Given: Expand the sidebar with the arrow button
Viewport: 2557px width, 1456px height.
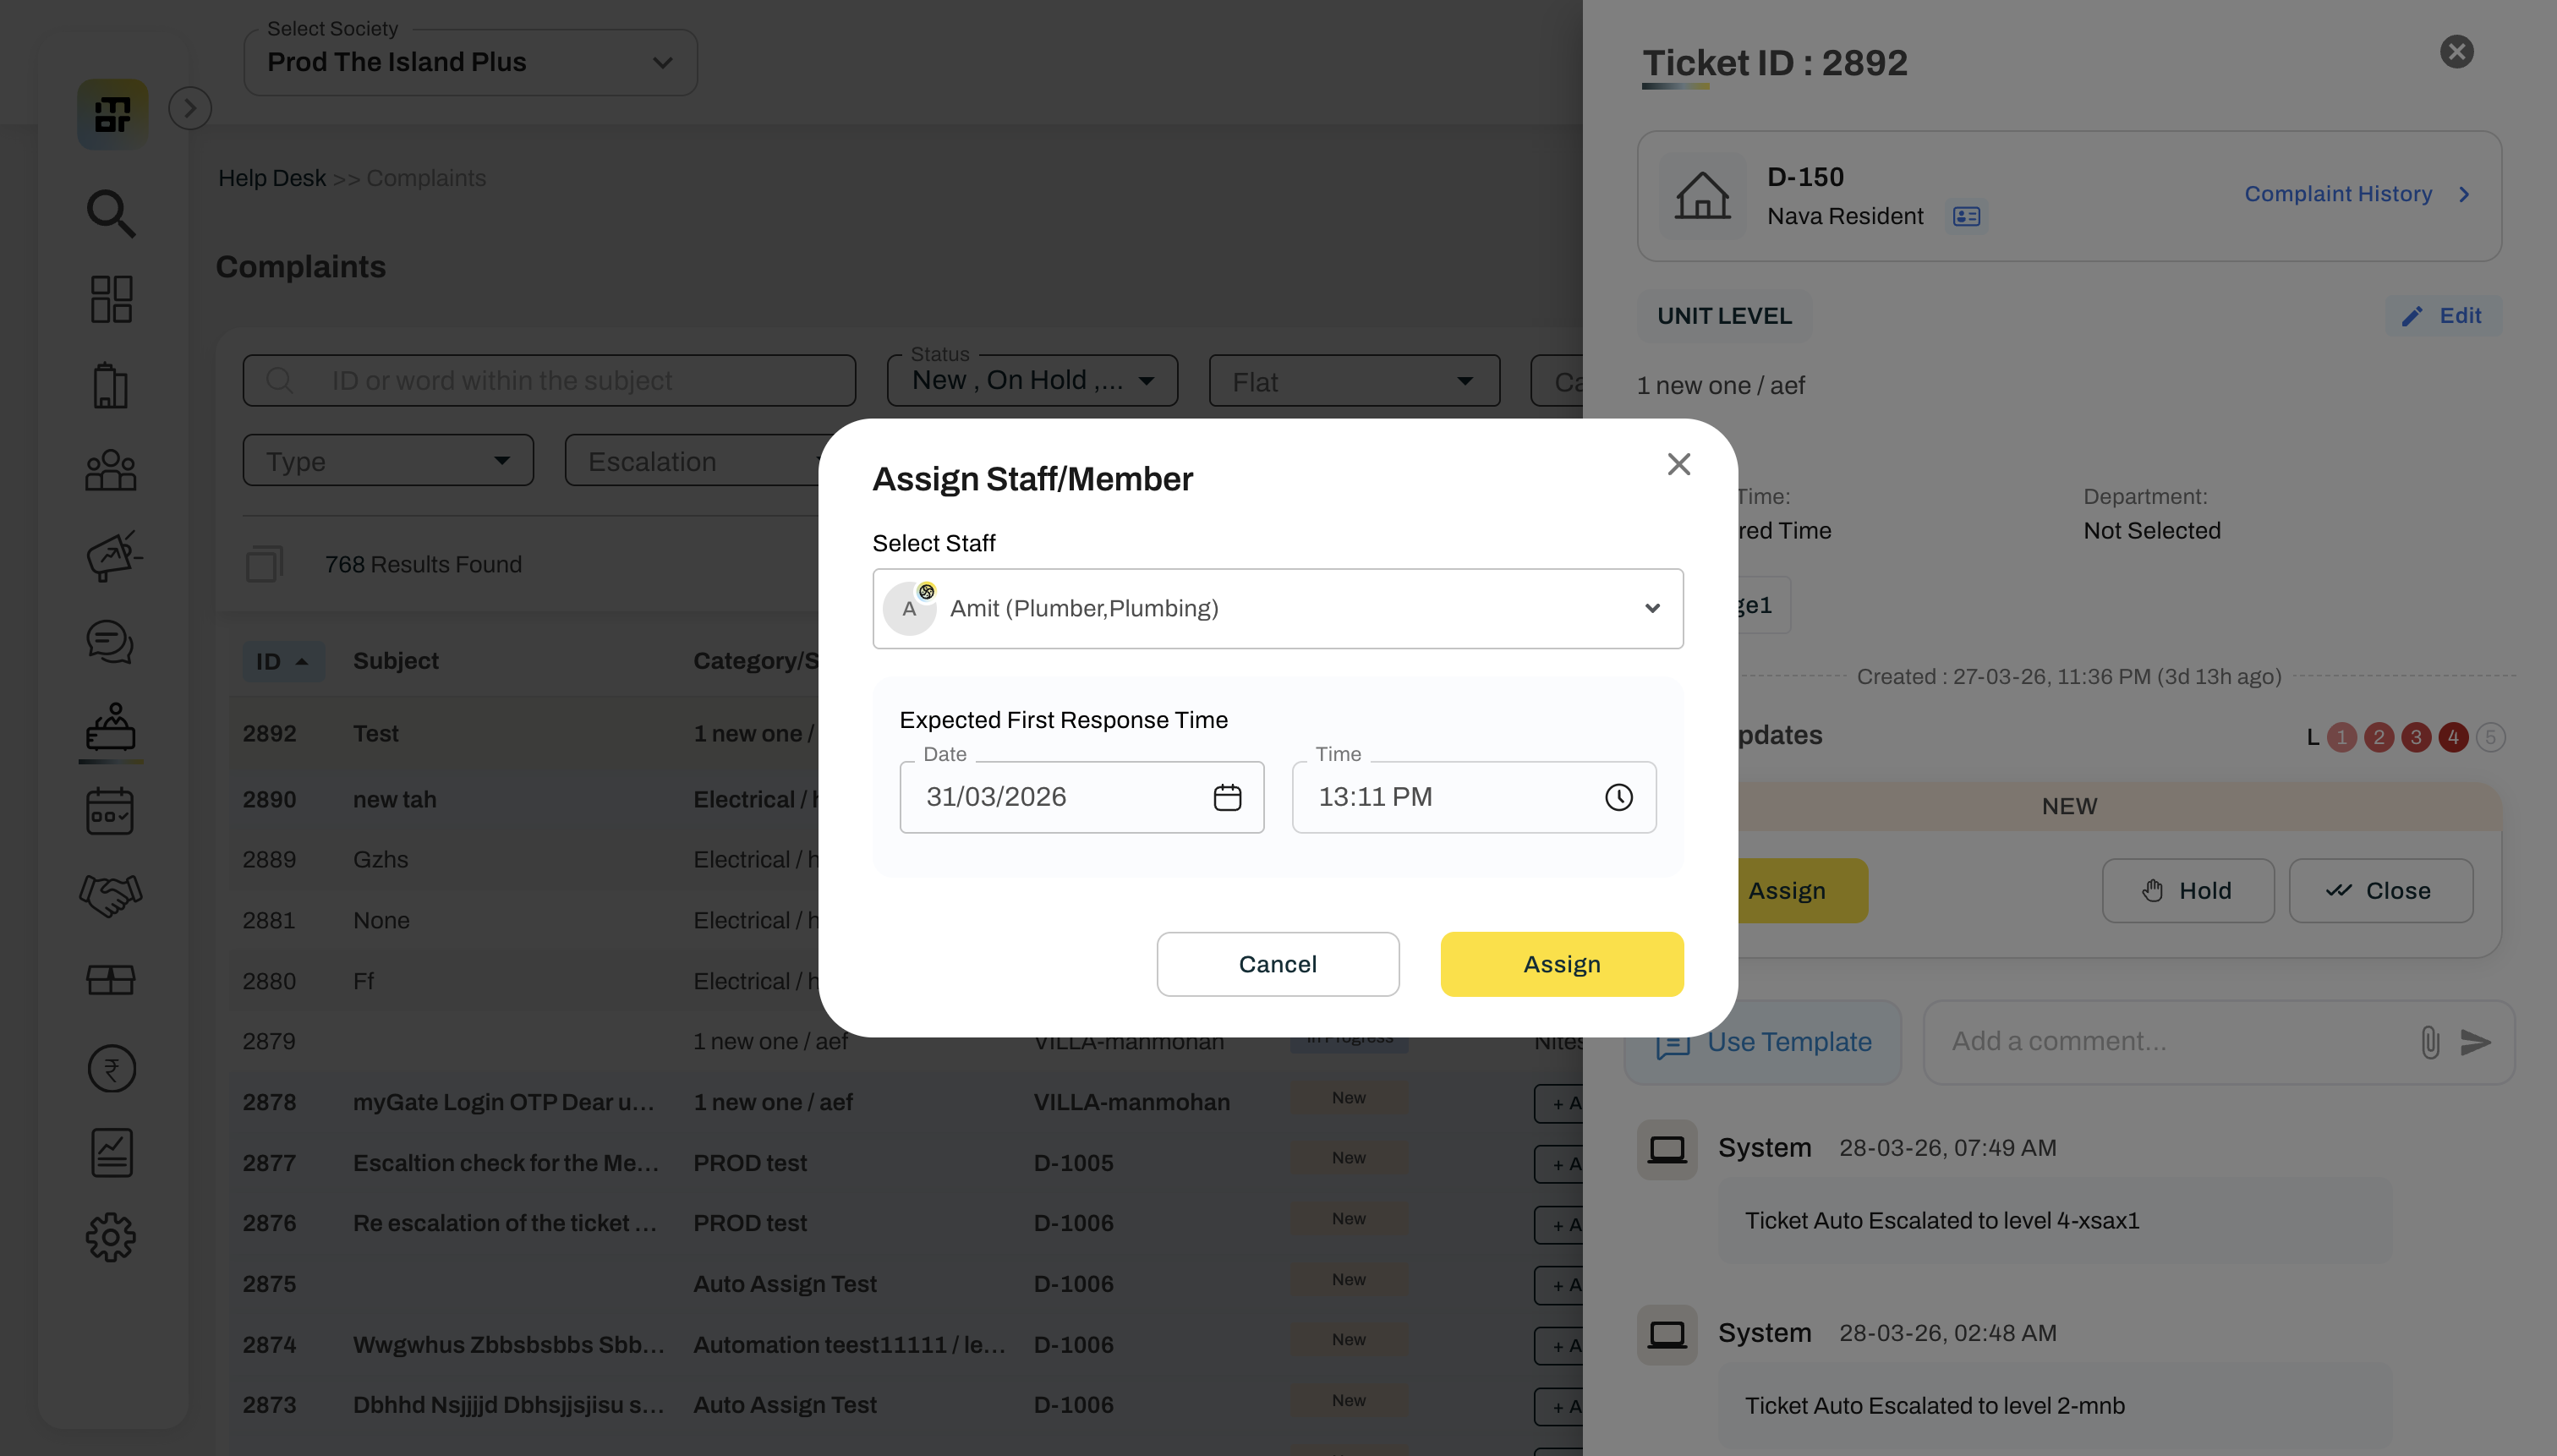Looking at the screenshot, I should coord(190,108).
